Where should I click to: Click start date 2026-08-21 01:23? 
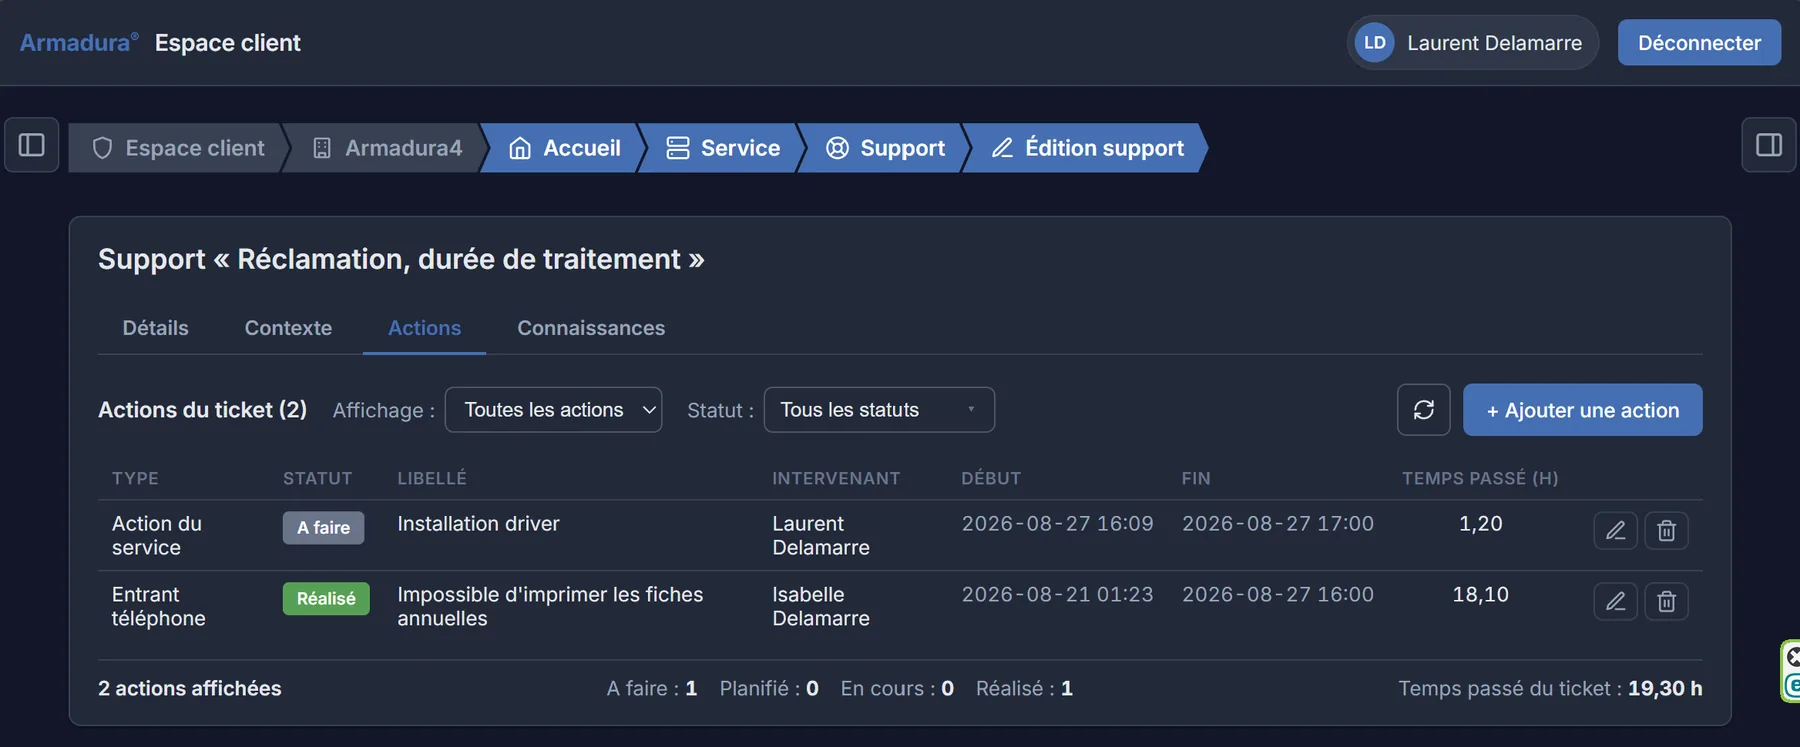1057,595
